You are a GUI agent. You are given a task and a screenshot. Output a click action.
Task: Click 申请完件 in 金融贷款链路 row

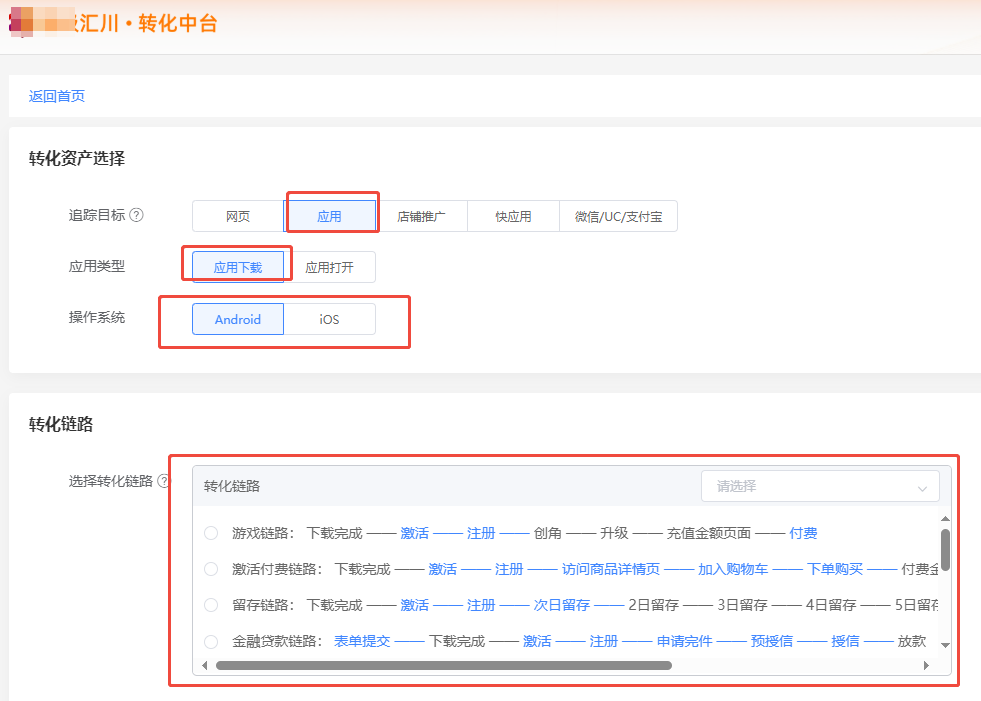(x=684, y=642)
